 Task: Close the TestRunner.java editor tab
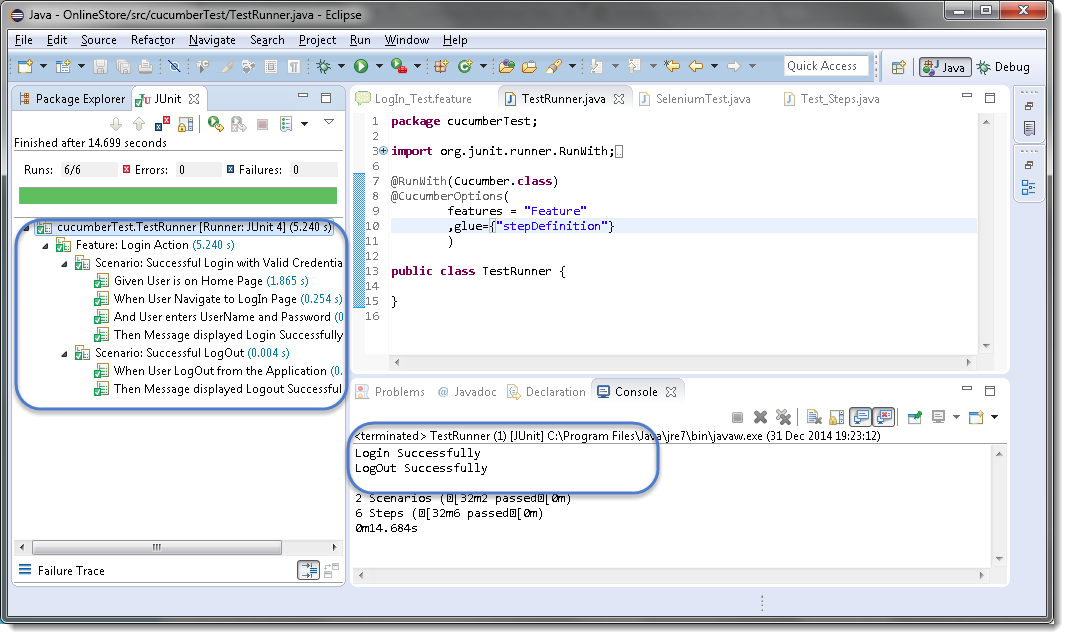tap(618, 99)
